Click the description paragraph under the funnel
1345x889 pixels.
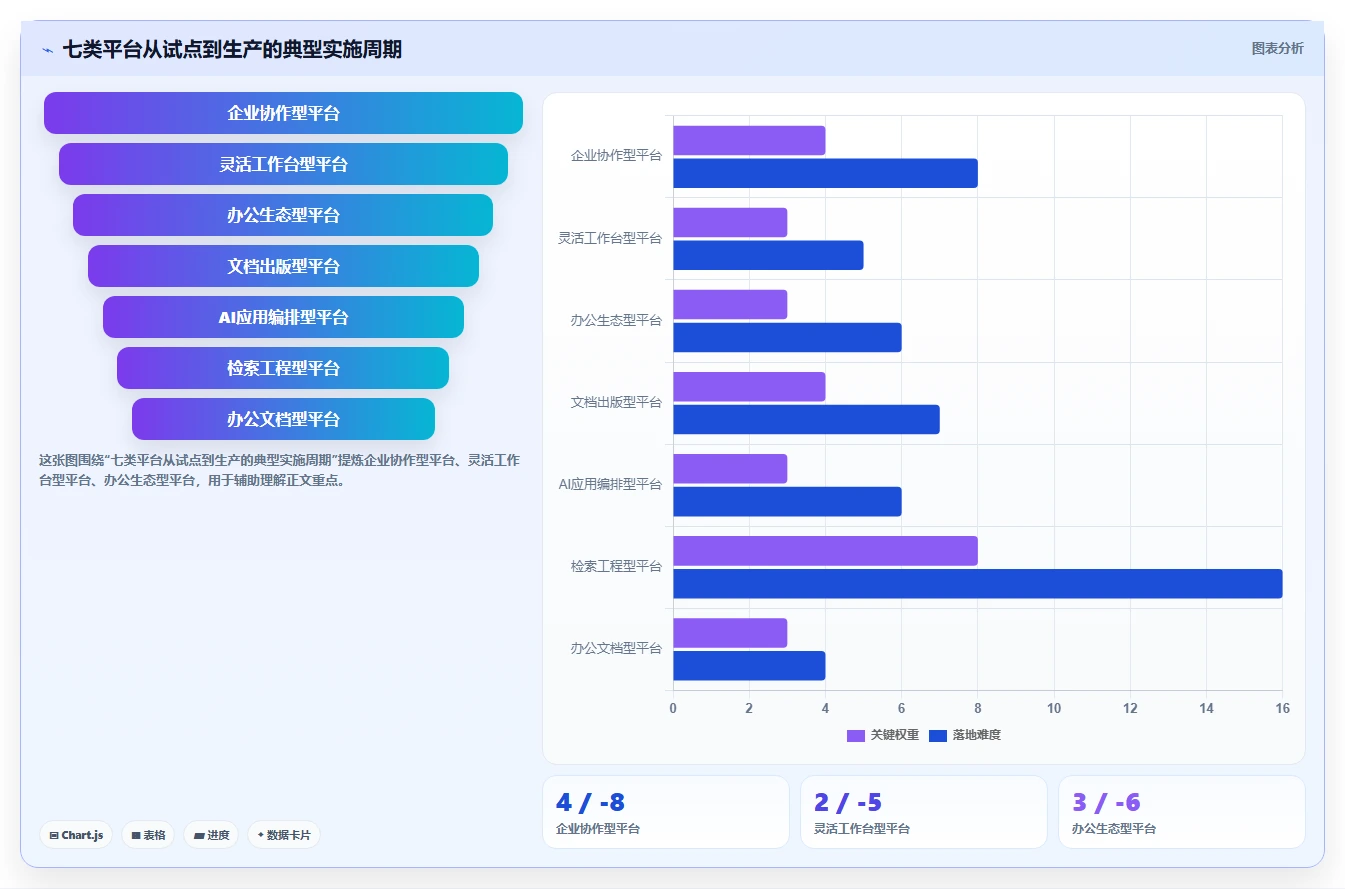tap(279, 470)
